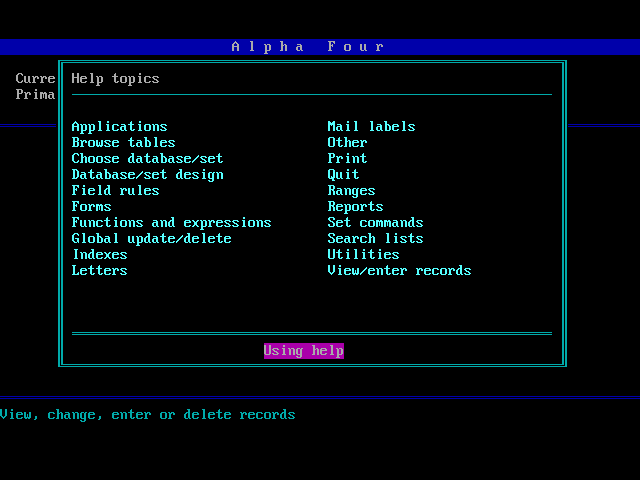Viewport: 640px width, 480px height.
Task: Open the Ranges help topic
Action: 351,191
